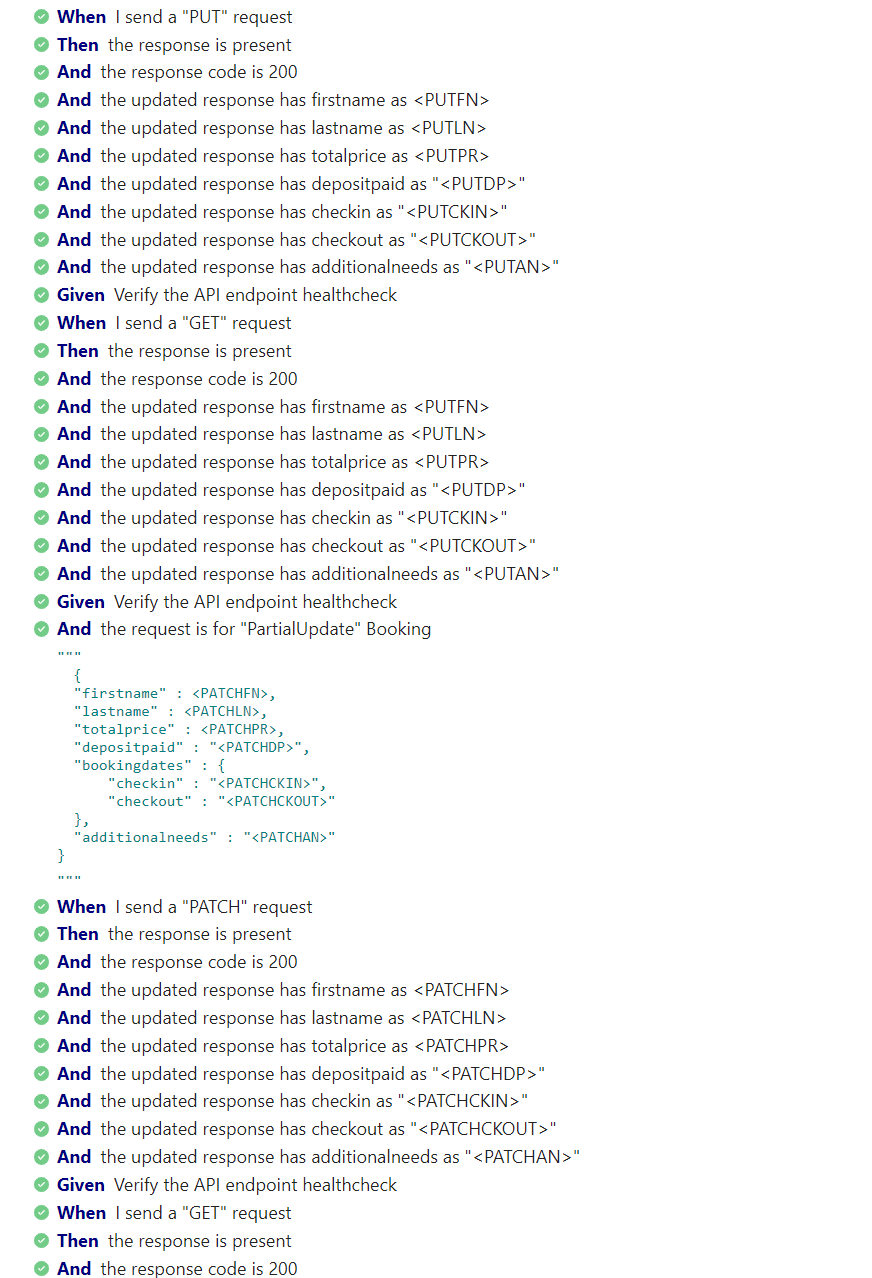Select the JSON line '"bookingdates" : {'
872x1278 pixels.
(x=150, y=765)
